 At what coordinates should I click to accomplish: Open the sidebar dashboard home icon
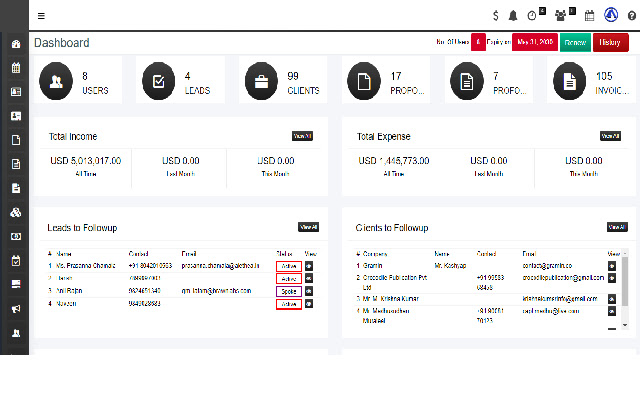(x=16, y=44)
